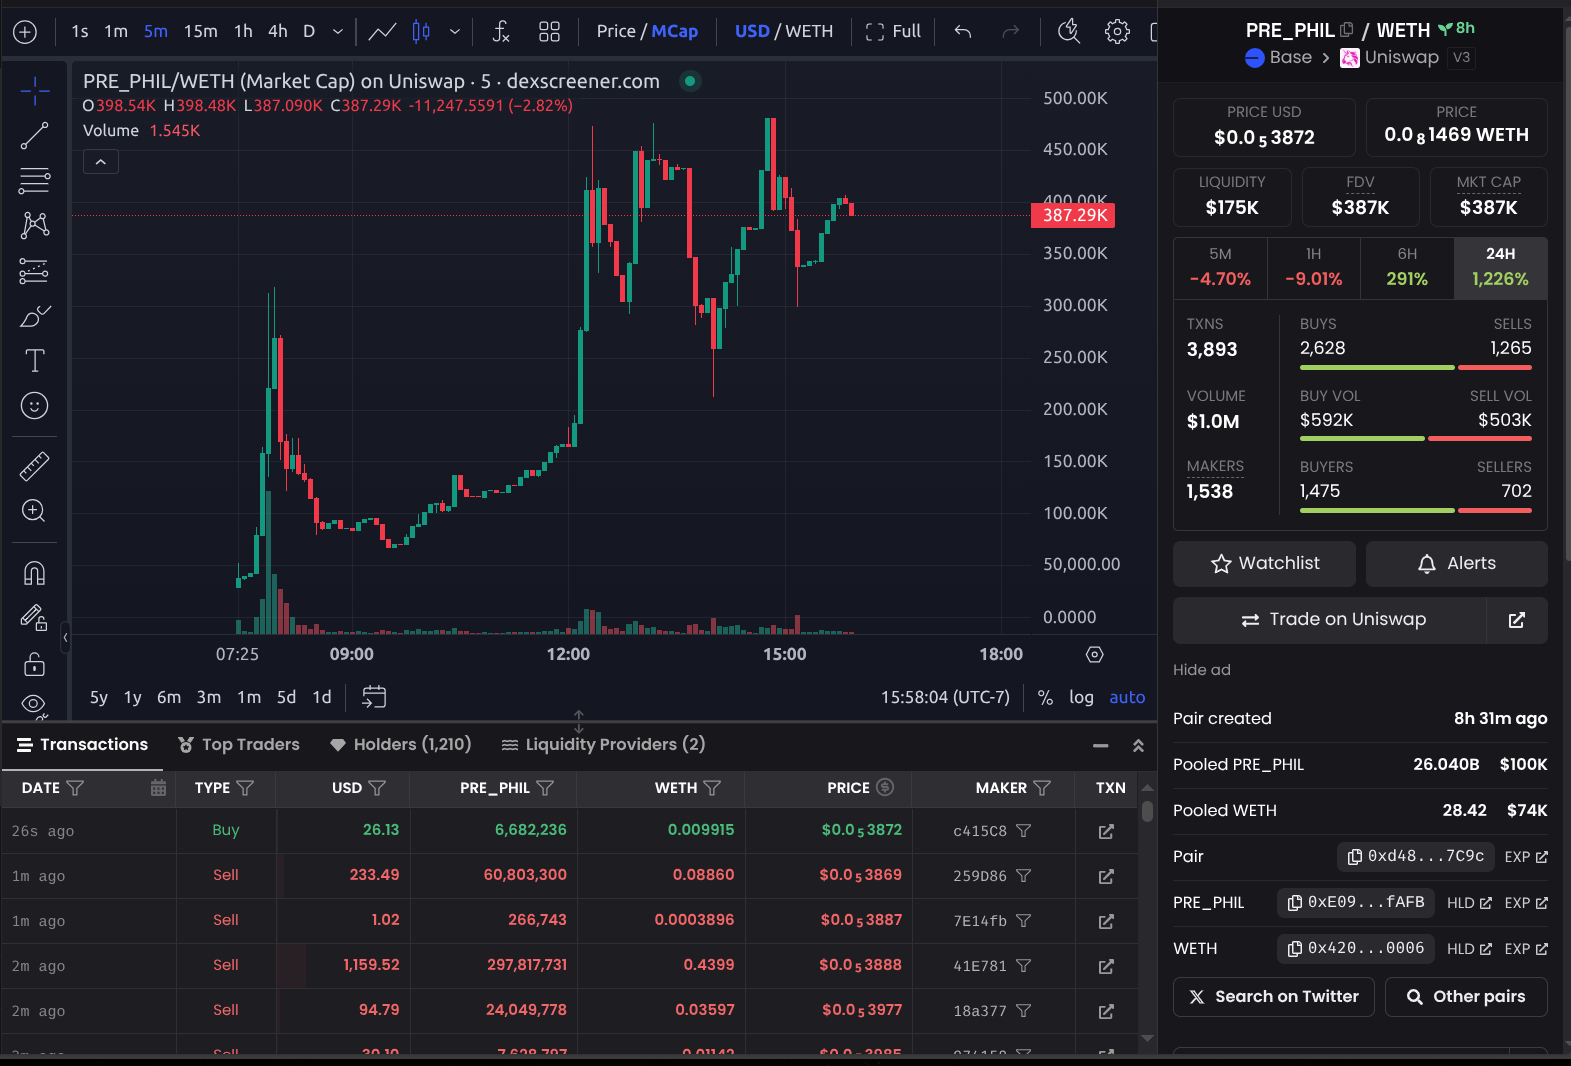Expand the timeframe interval dropdown

pyautogui.click(x=338, y=32)
